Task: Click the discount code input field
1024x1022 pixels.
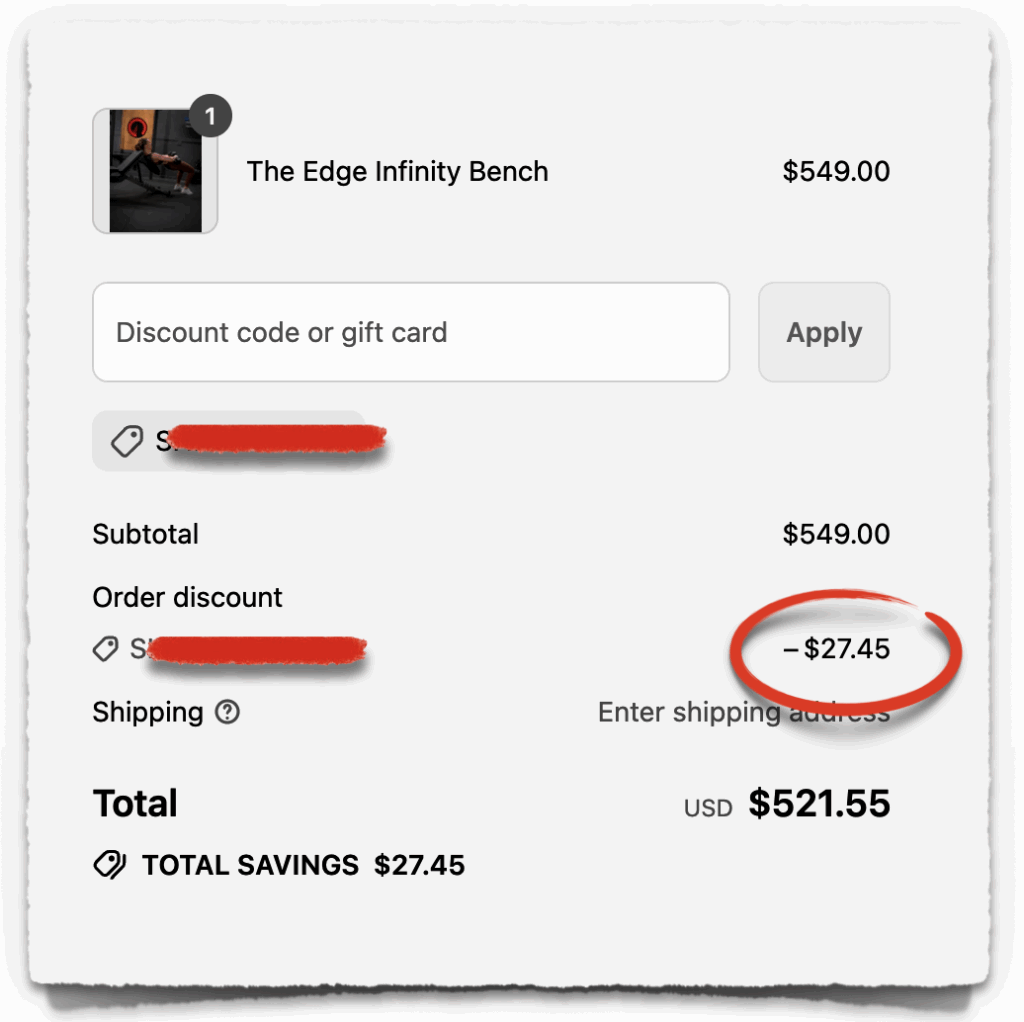Action: (x=410, y=332)
